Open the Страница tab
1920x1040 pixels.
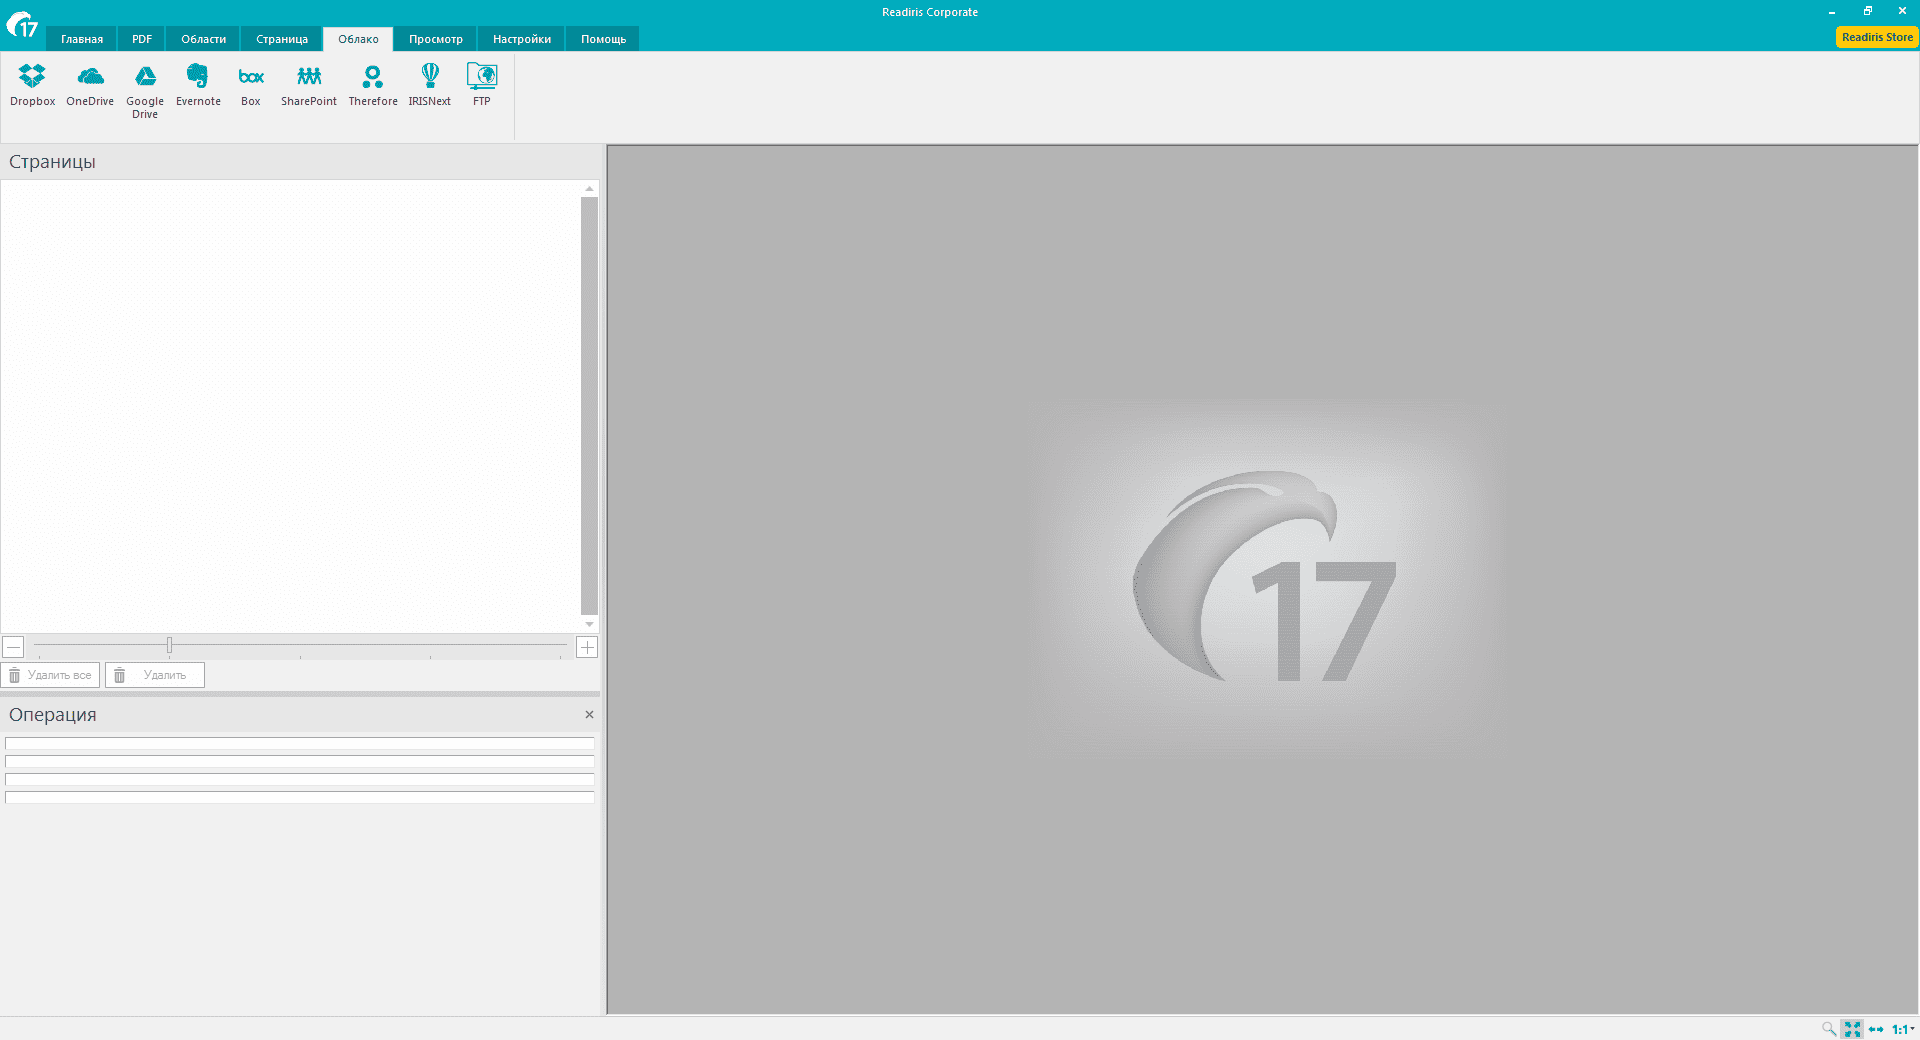point(282,39)
